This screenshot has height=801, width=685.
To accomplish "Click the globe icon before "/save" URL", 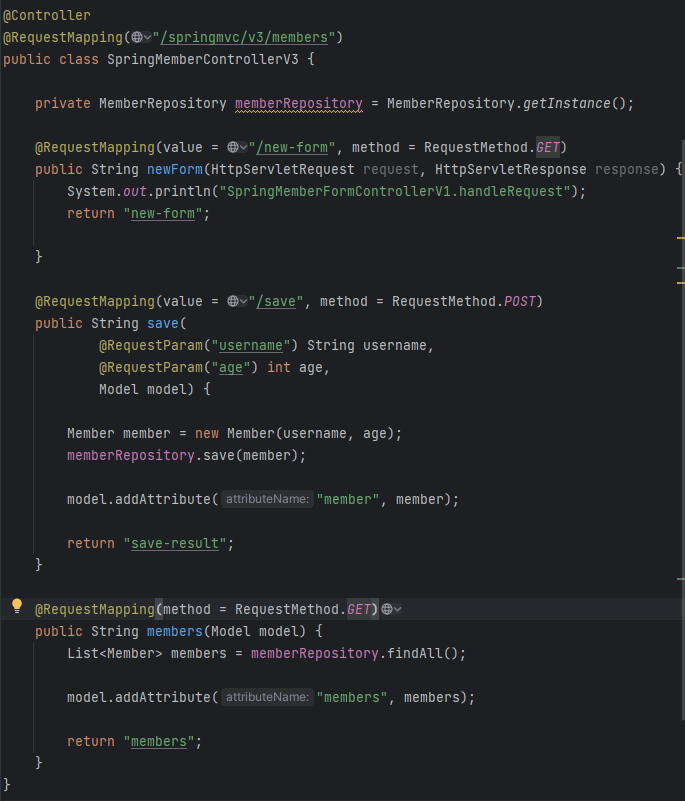I will 232,301.
